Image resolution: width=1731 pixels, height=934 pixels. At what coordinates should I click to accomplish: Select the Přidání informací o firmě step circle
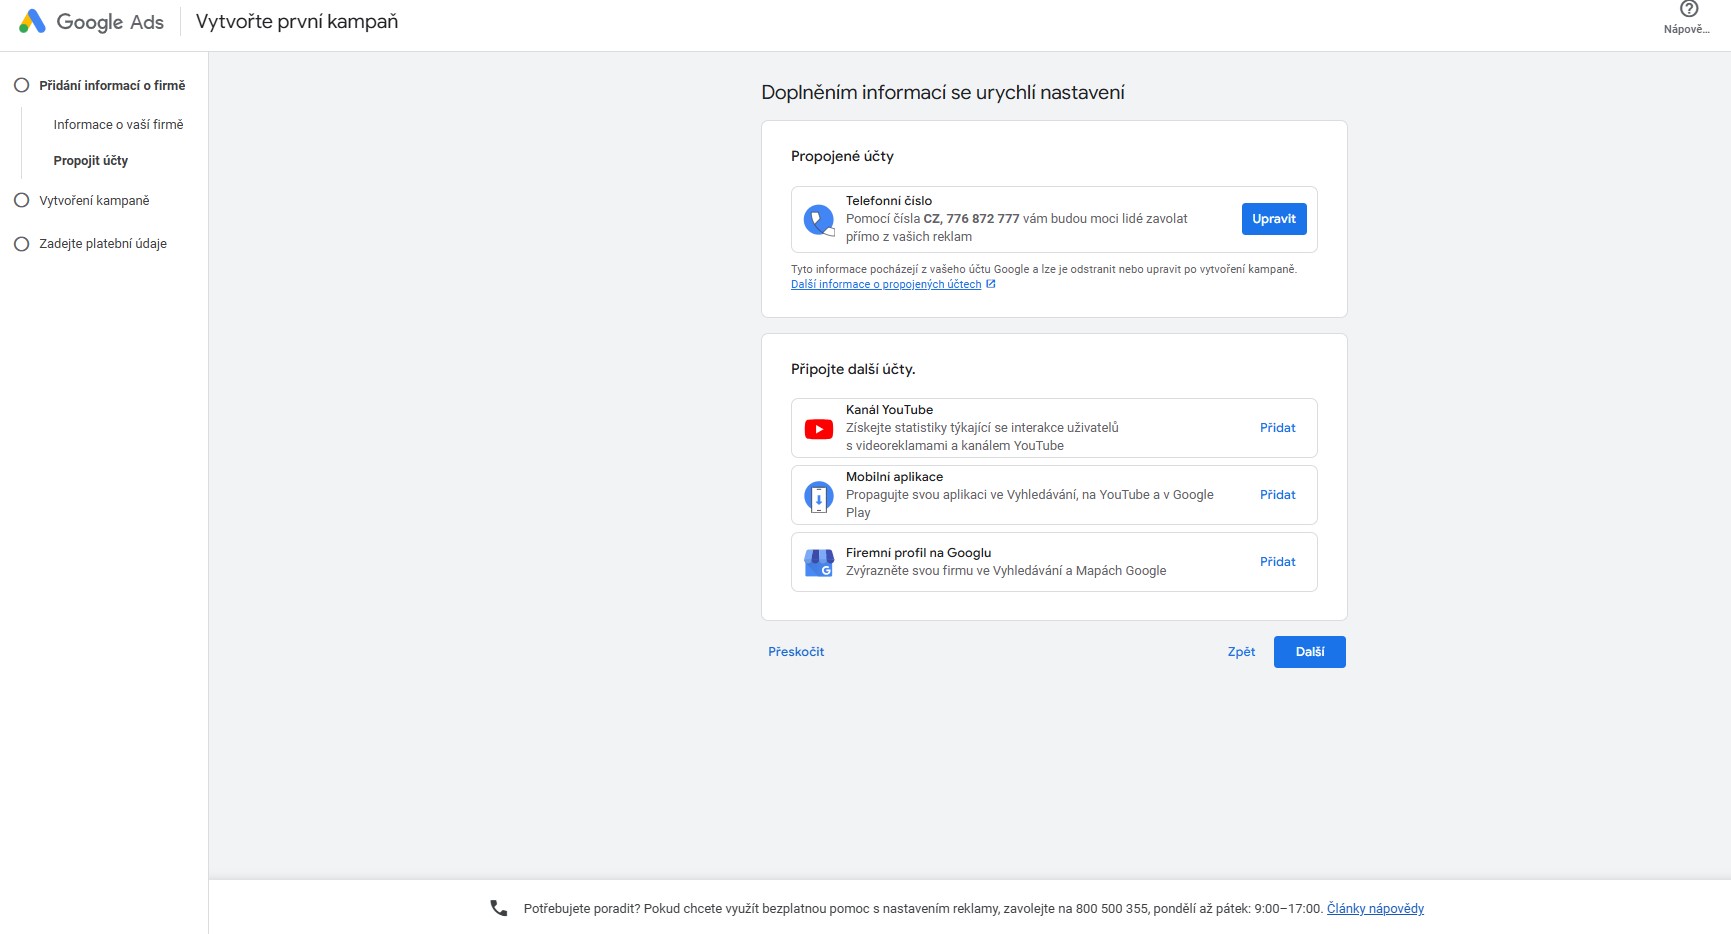(x=21, y=85)
